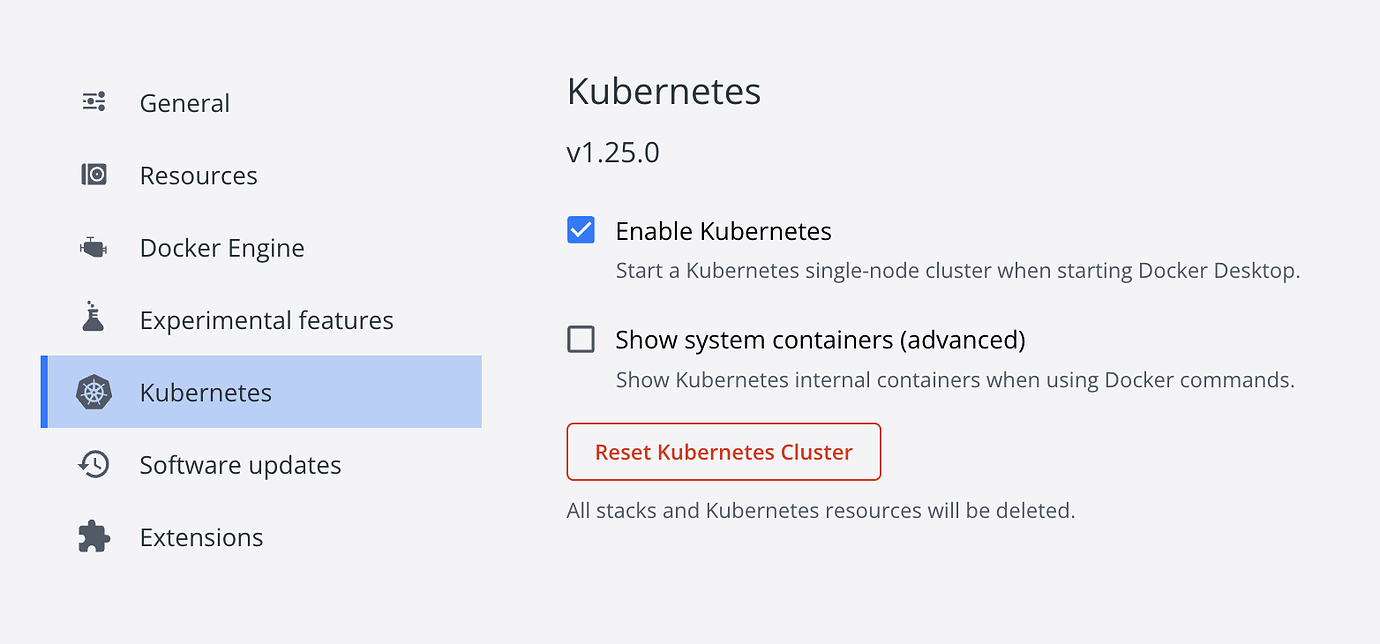1380x644 pixels.
Task: Click the Kubernetes helm wheel icon
Action: (93, 392)
